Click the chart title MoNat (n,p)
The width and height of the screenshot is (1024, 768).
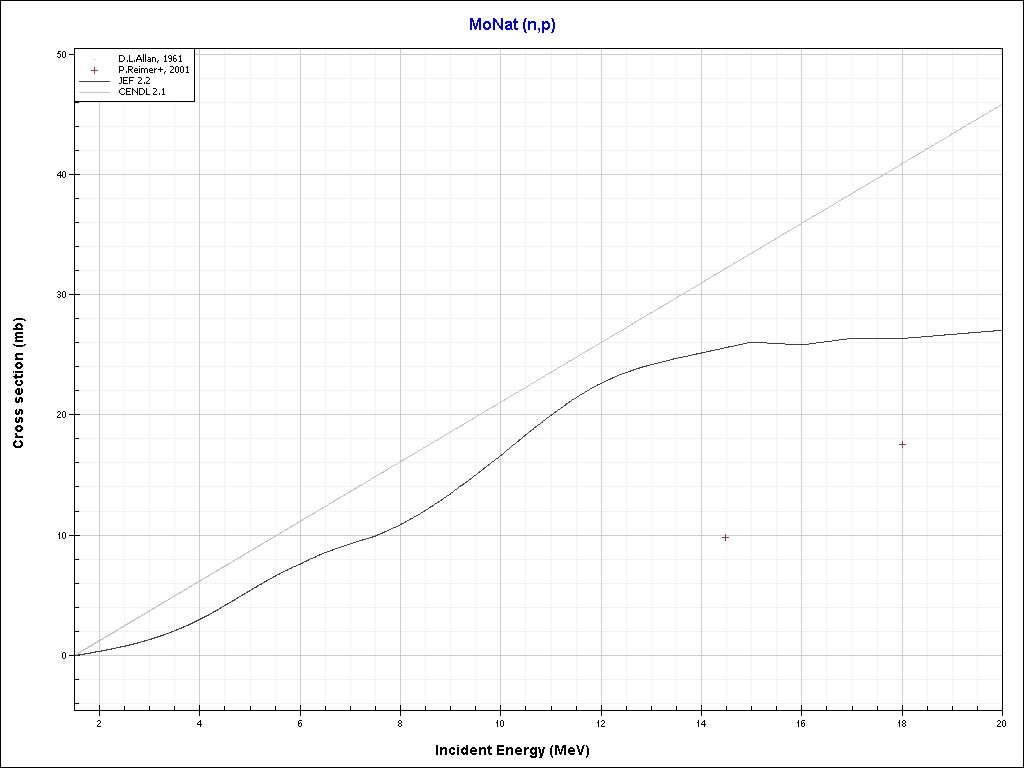click(512, 25)
